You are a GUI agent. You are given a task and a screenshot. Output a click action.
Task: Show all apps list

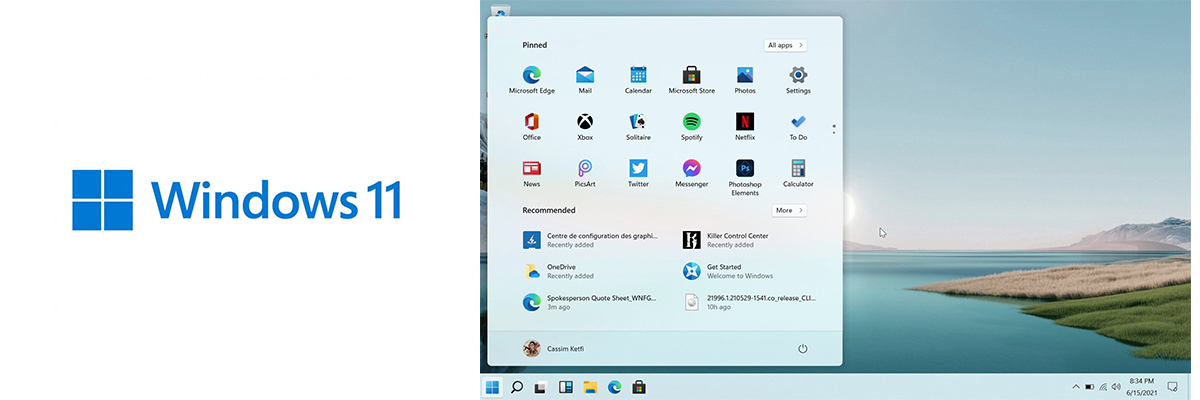pos(786,45)
